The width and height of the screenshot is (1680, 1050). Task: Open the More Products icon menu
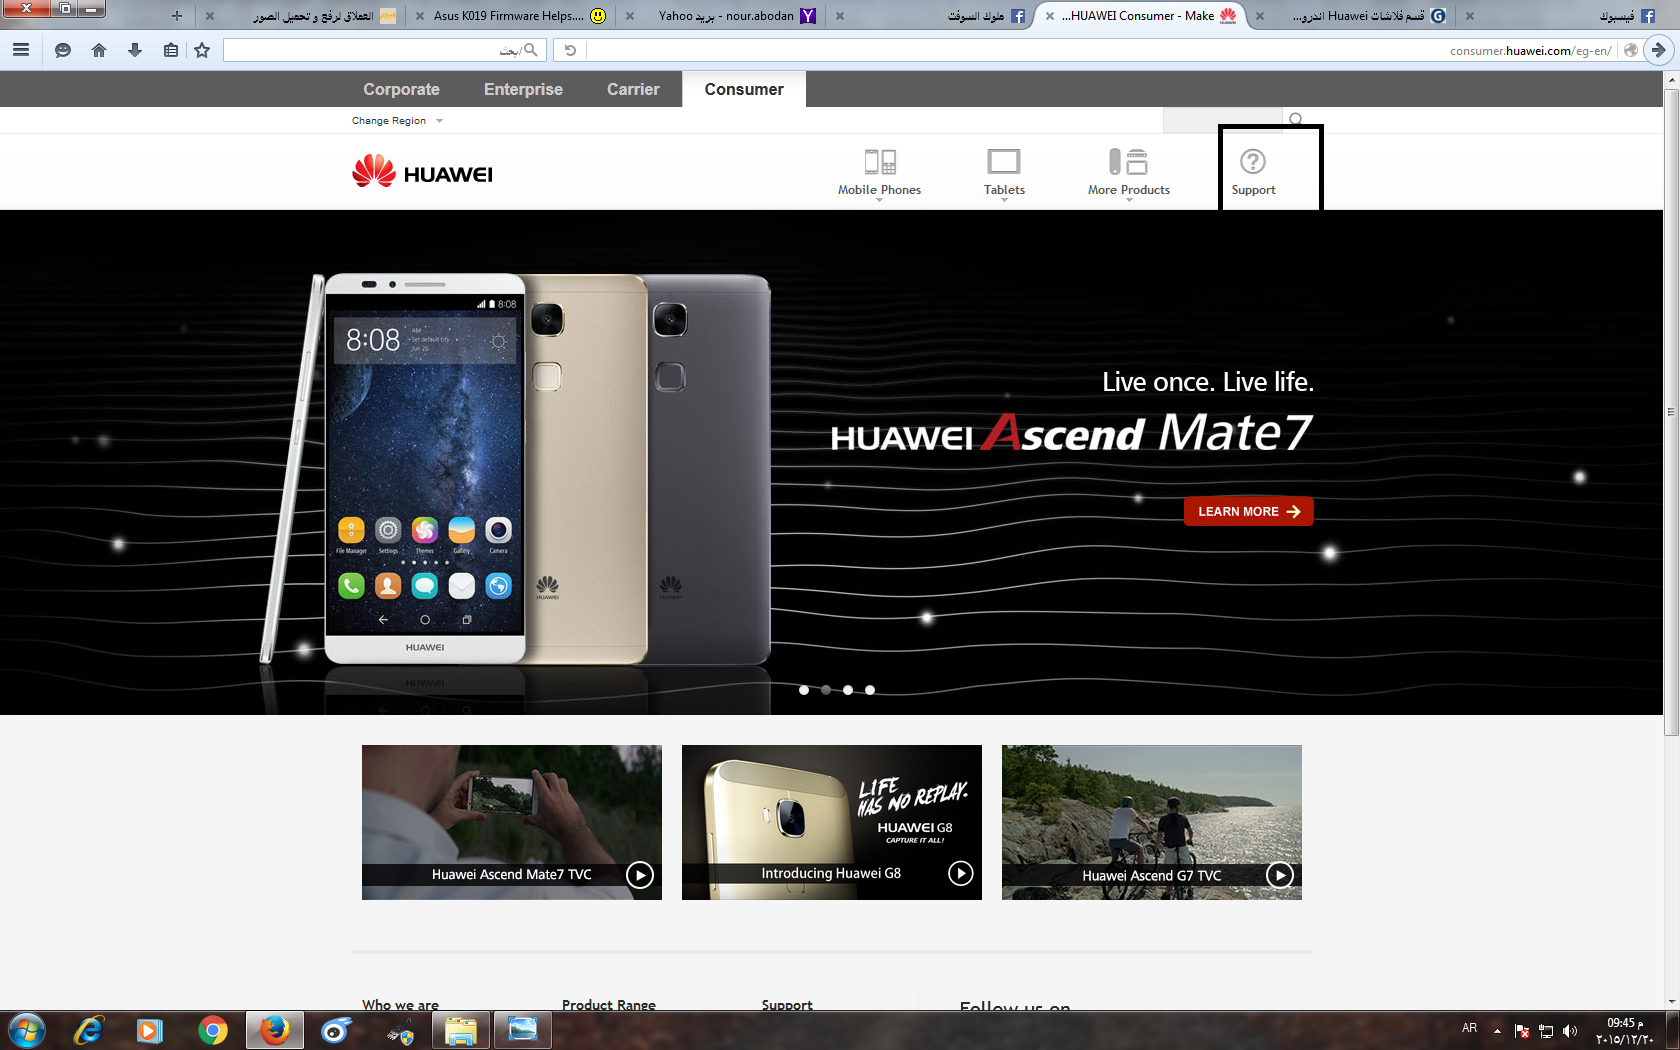[1128, 161]
